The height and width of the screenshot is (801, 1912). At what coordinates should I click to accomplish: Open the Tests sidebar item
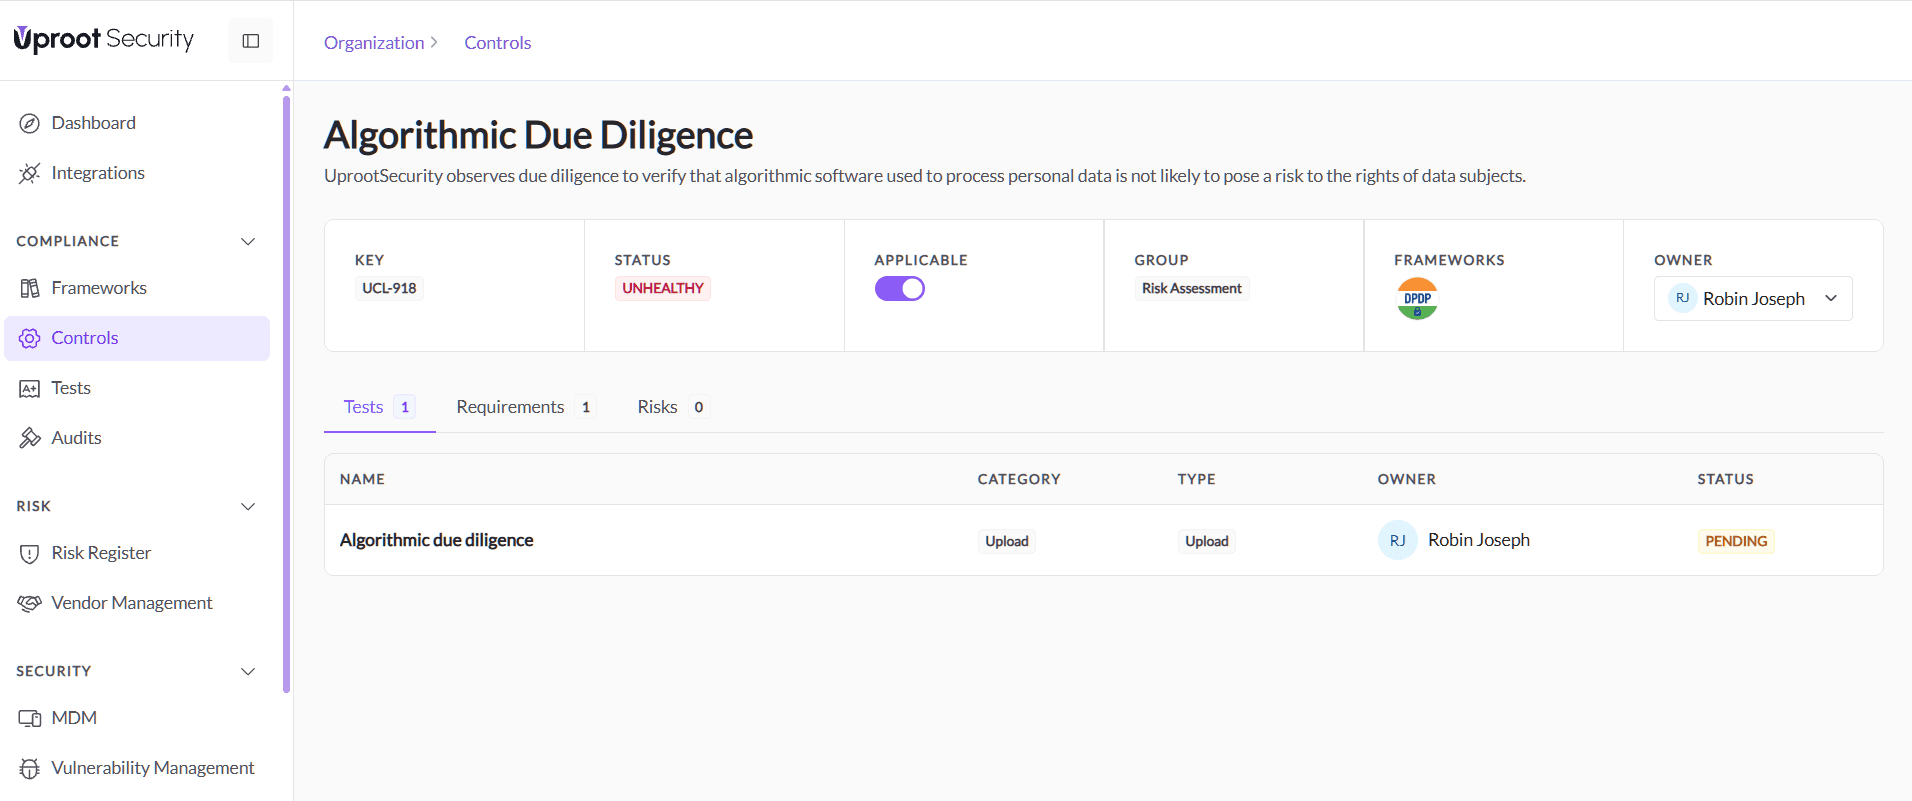click(x=137, y=388)
